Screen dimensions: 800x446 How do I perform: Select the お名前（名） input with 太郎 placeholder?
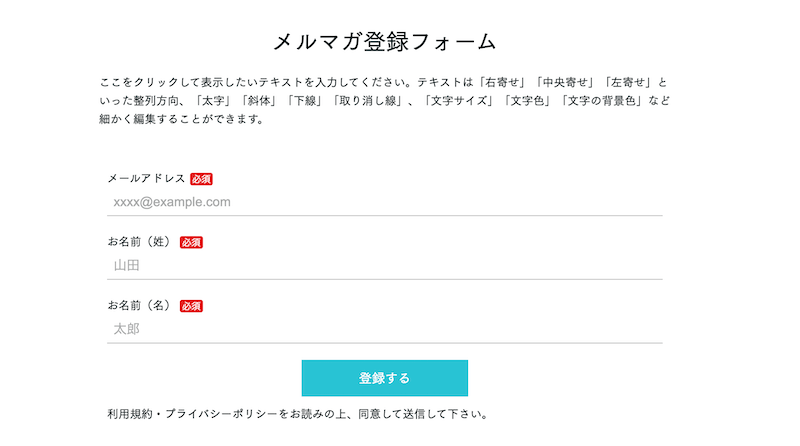pos(384,329)
